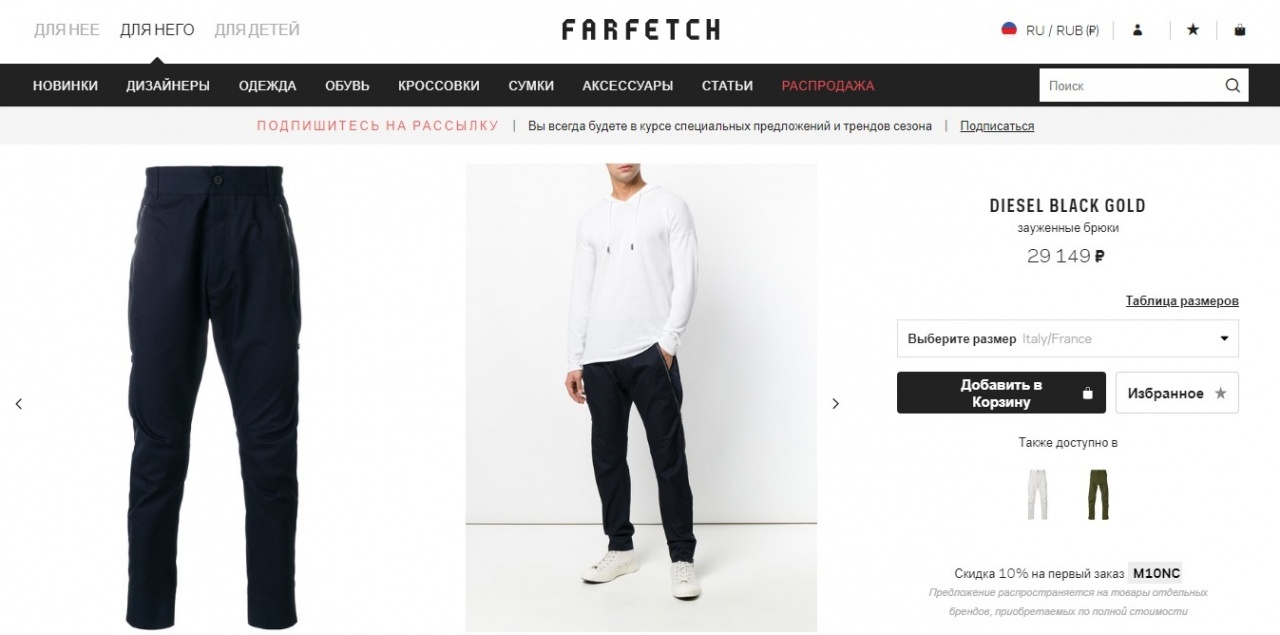Show previous product image arrow
Screen dimensions: 1280x635
[x=19, y=404]
